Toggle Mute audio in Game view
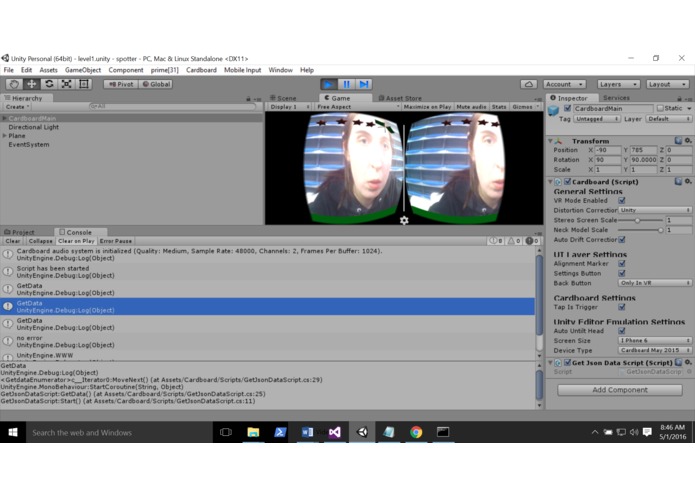695x494 pixels. (471, 107)
